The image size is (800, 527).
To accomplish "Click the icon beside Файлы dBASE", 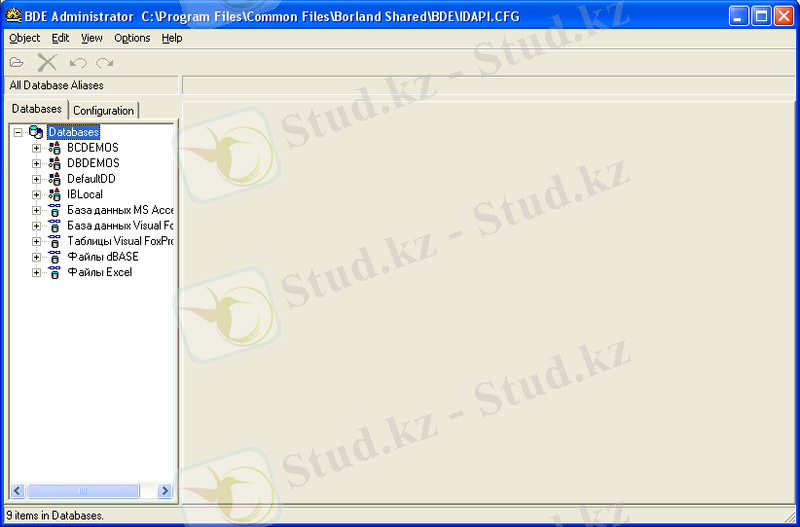I will 55,257.
